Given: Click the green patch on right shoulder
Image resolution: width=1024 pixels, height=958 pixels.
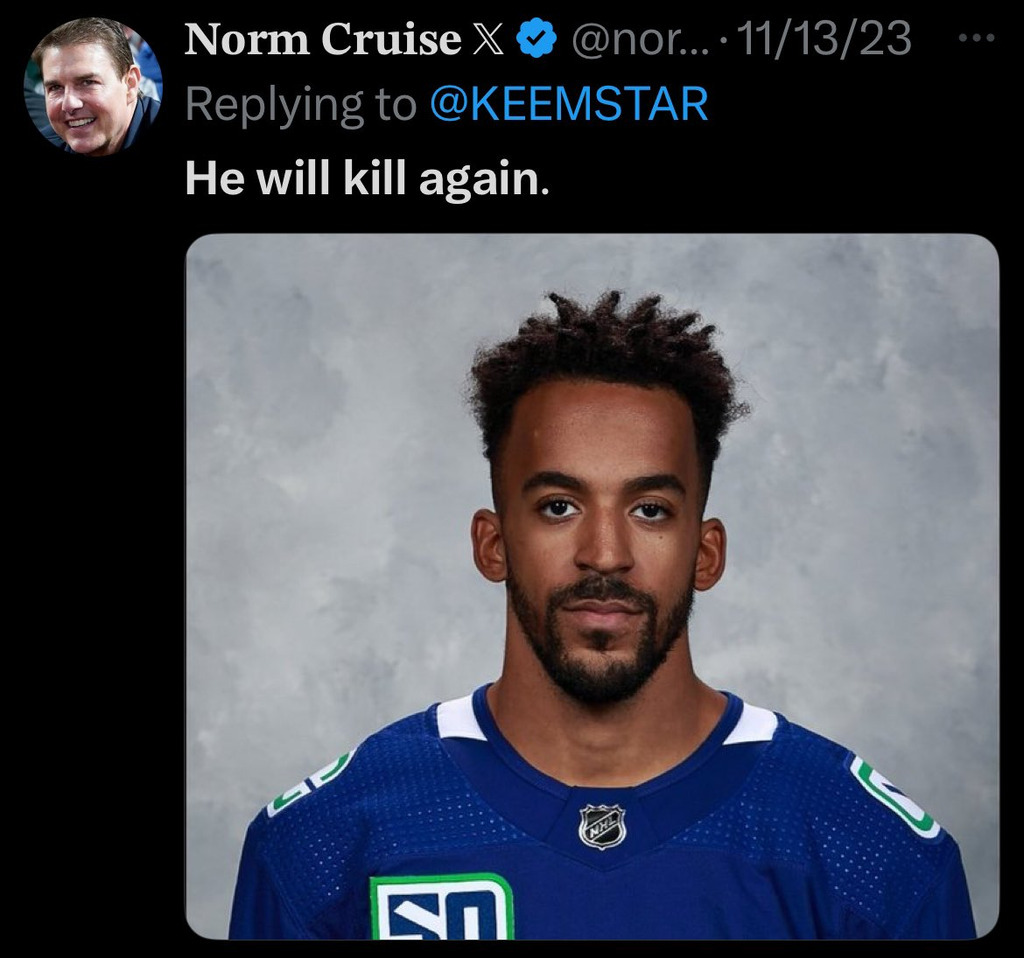Looking at the screenshot, I should [x=894, y=795].
